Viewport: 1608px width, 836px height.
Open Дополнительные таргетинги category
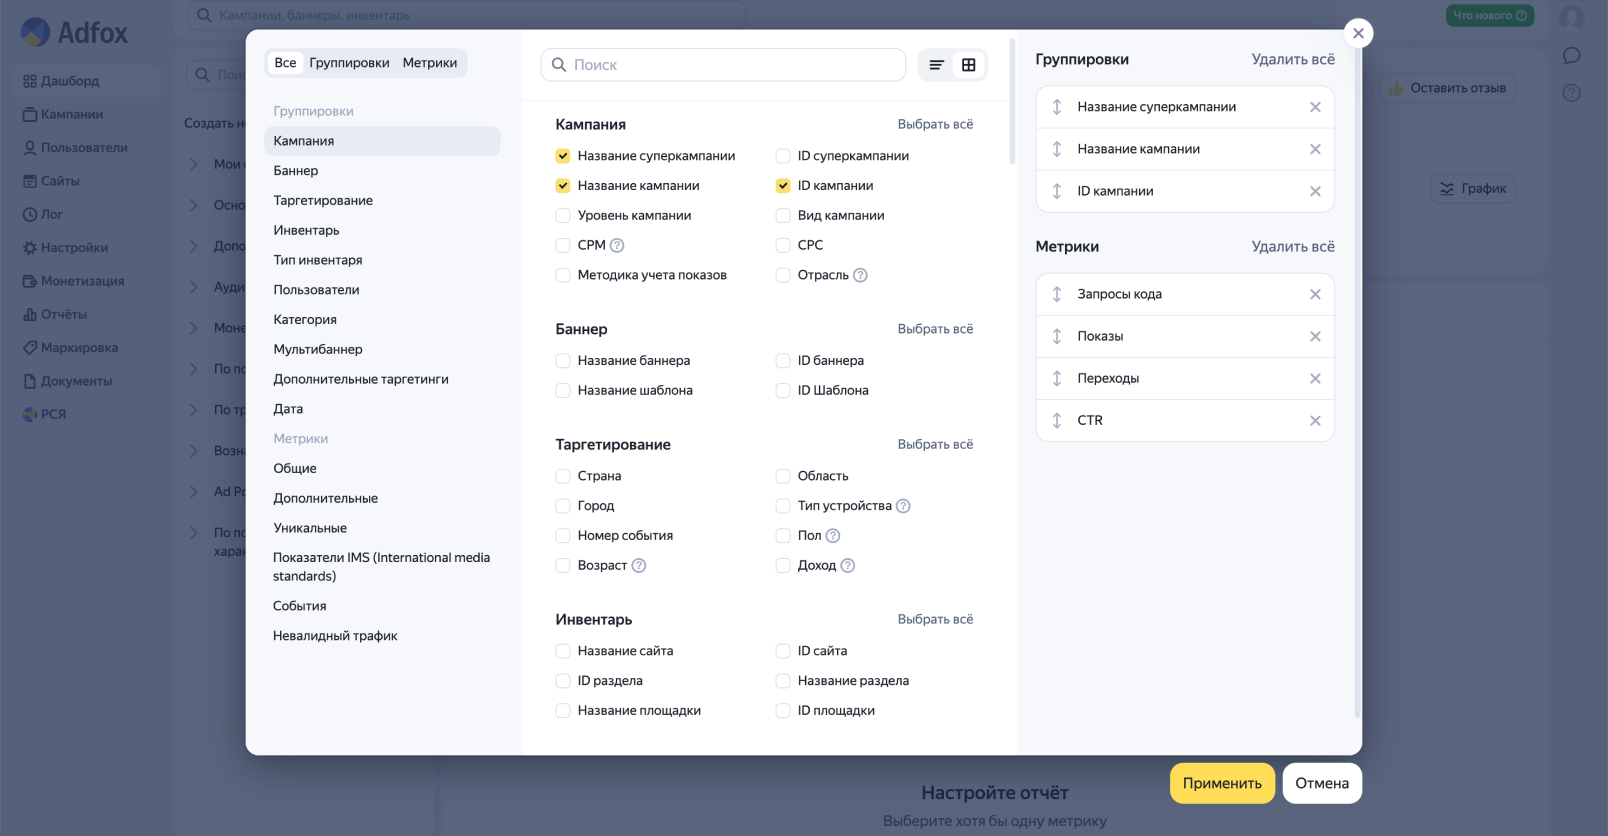[x=382, y=379]
